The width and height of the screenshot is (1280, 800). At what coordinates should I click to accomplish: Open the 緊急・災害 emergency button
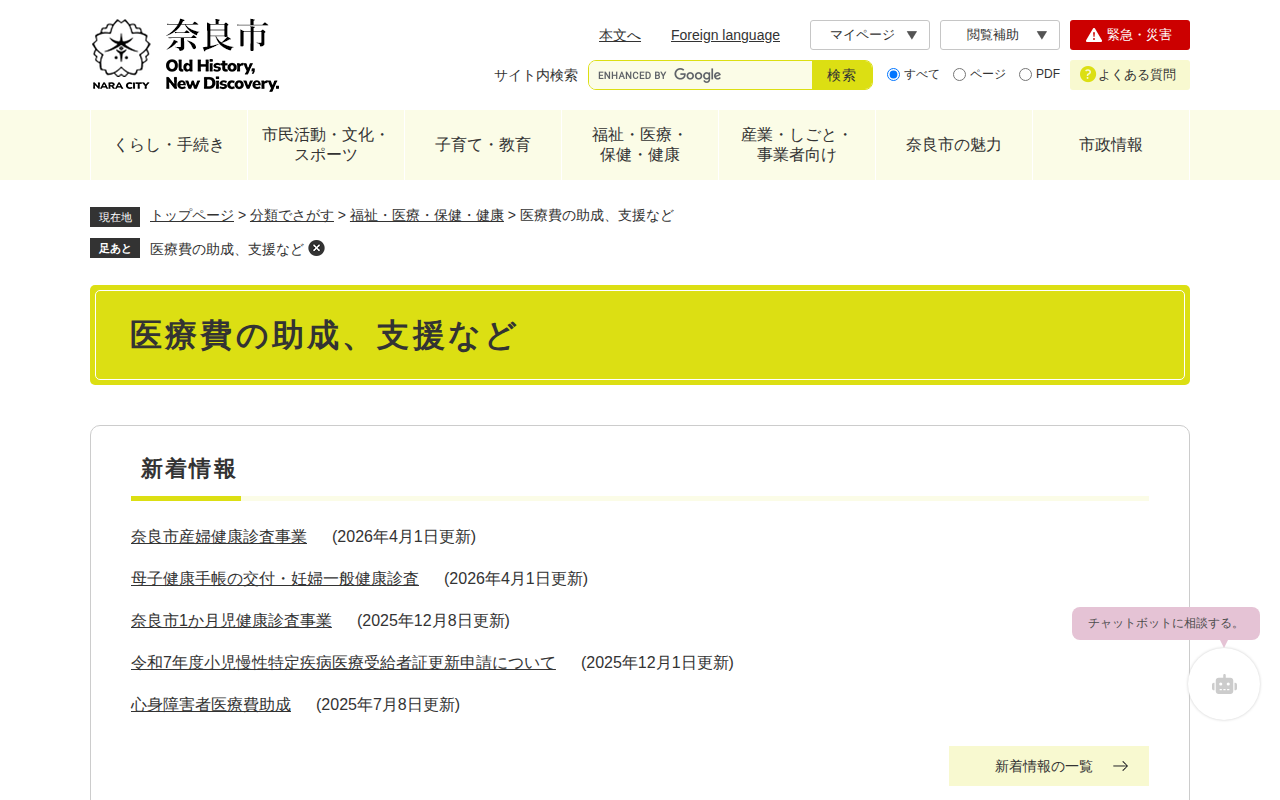coord(1130,35)
